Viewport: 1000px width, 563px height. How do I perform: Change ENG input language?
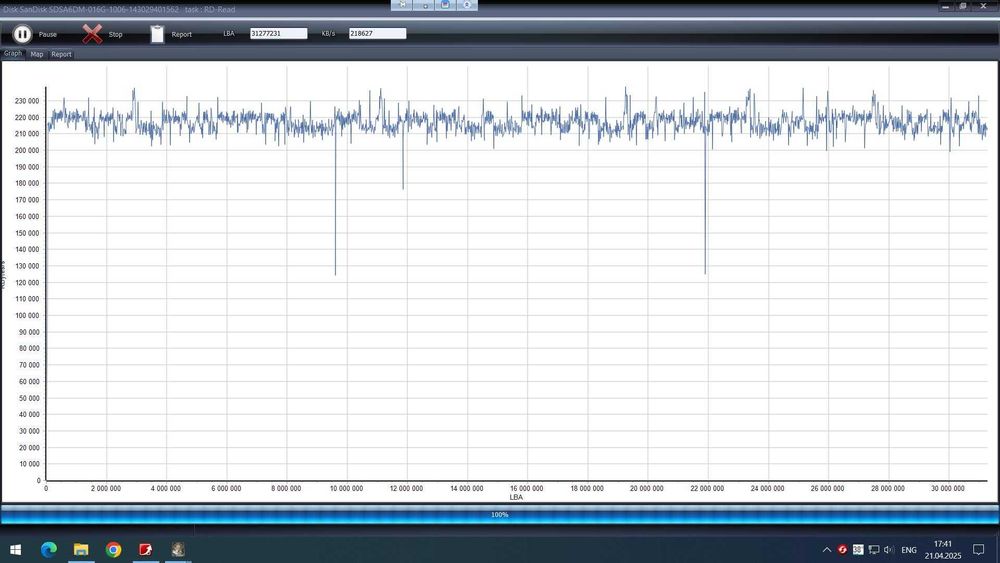point(909,550)
